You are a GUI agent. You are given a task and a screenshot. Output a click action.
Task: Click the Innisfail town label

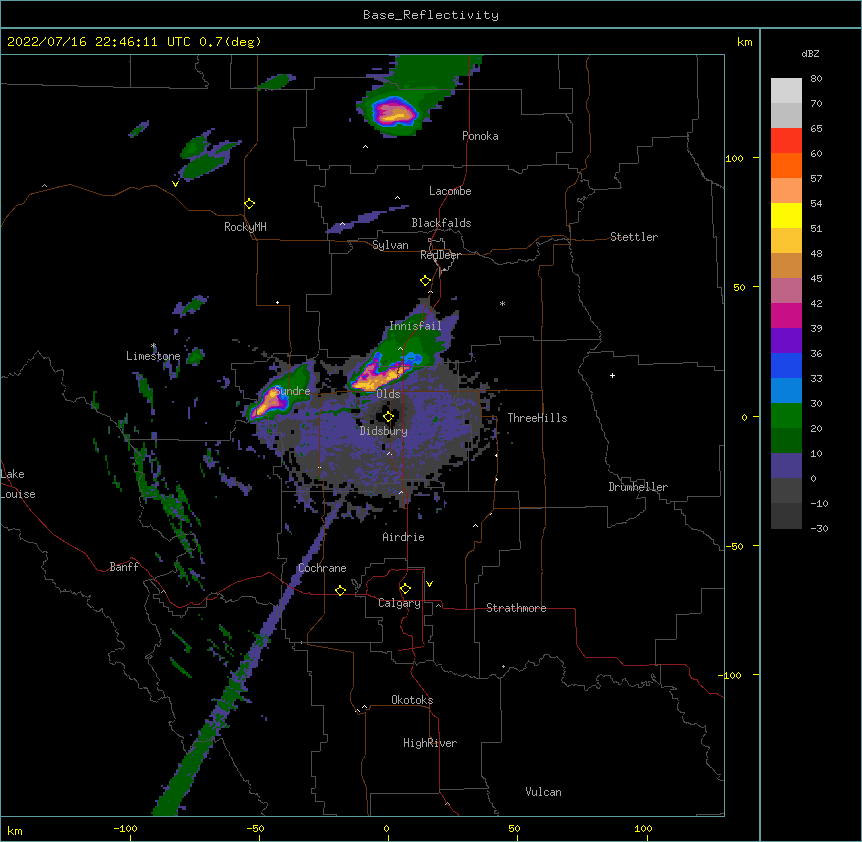tap(415, 326)
